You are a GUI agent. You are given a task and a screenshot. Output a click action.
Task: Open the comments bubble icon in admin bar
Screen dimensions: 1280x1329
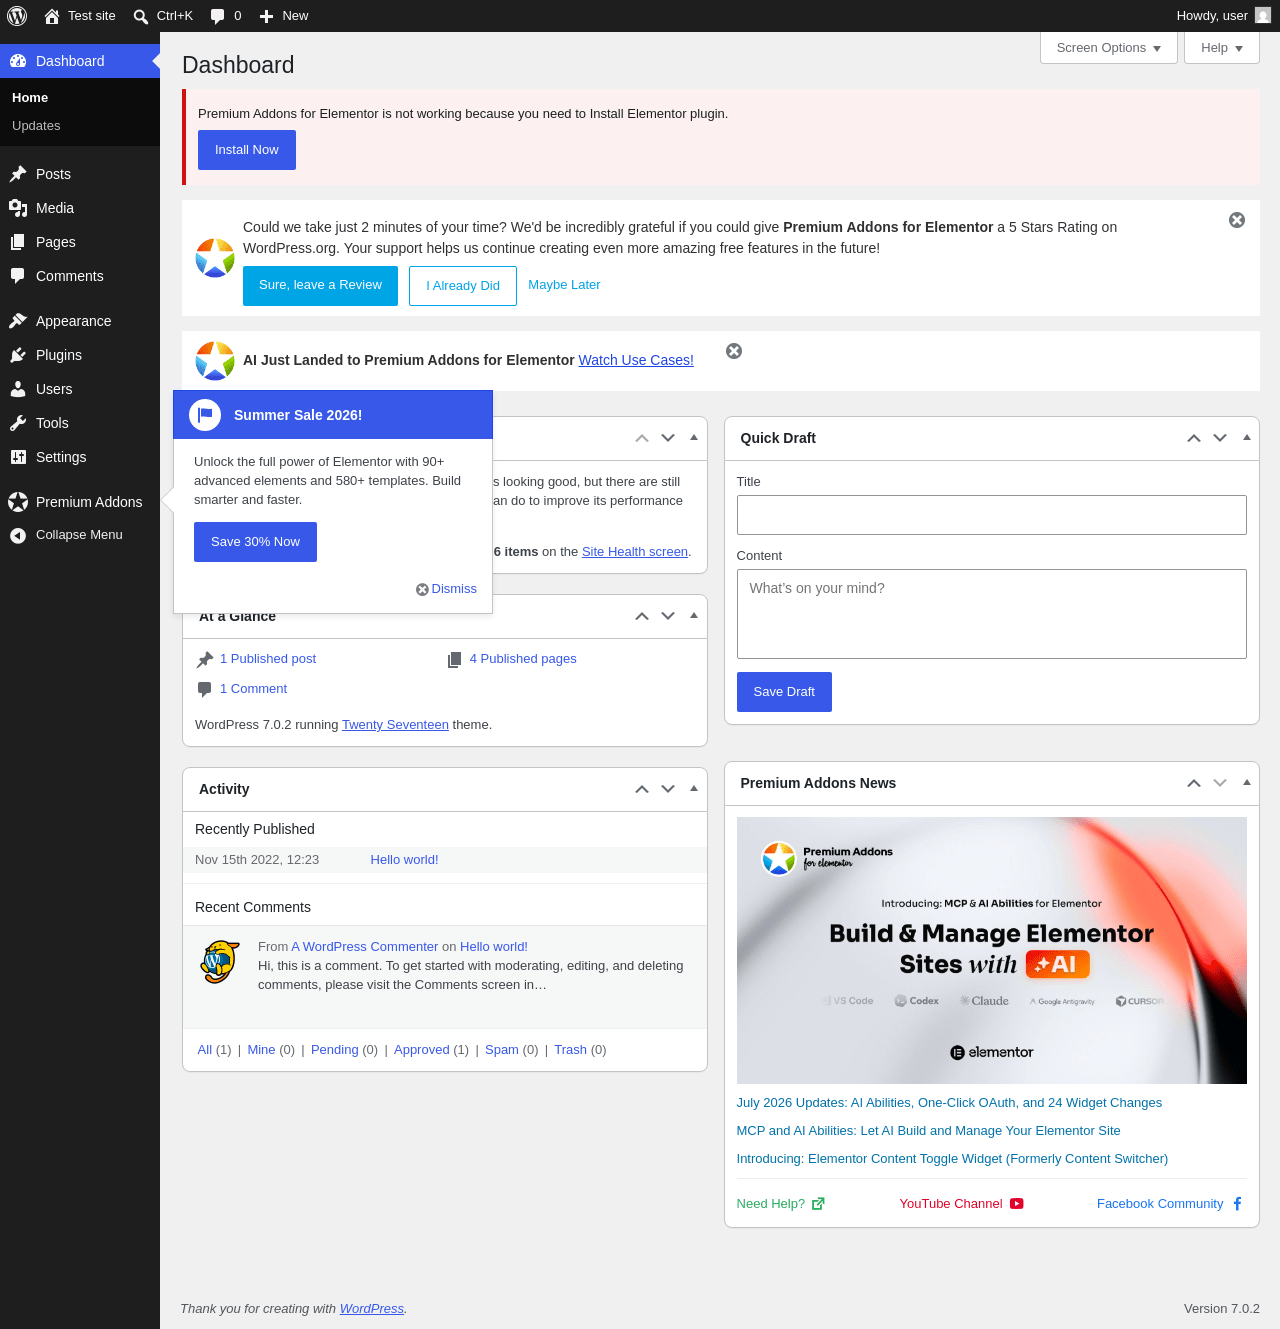click(217, 16)
